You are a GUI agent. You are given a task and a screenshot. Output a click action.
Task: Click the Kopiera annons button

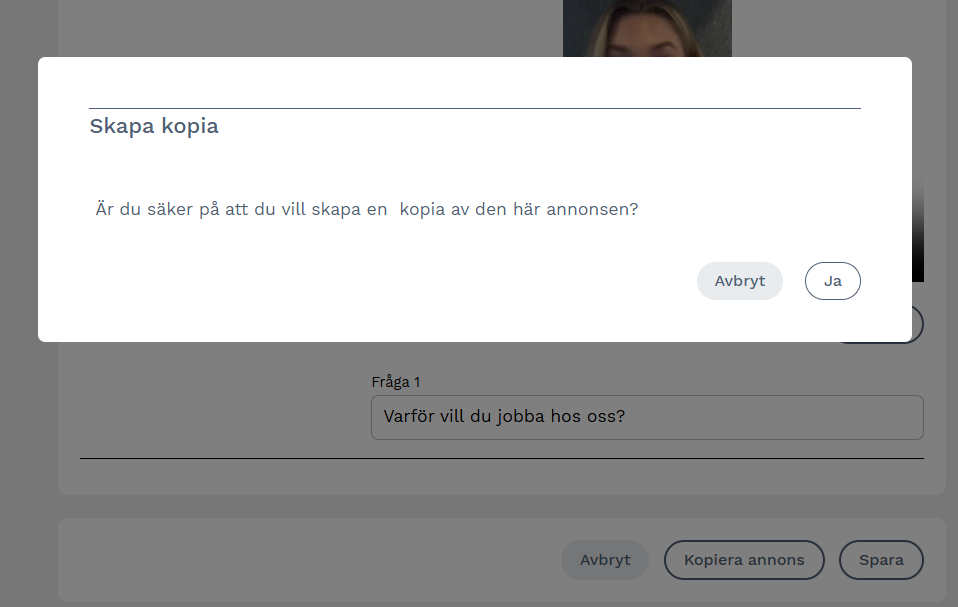tap(743, 560)
